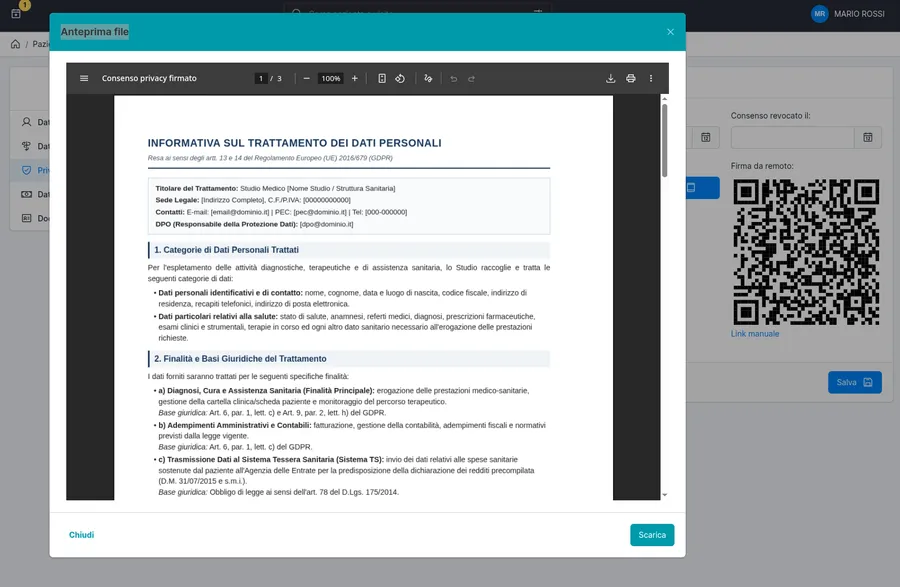Click the PDF vertical scrollbar thumb
Viewport: 900px width, 587px height.
(665, 141)
